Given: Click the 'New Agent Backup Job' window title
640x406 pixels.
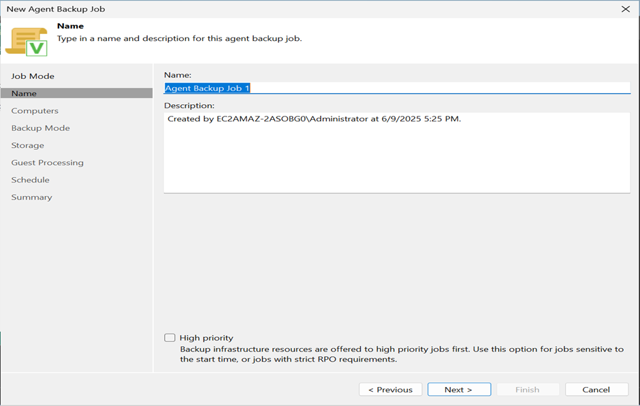Looking at the screenshot, I should point(56,9).
